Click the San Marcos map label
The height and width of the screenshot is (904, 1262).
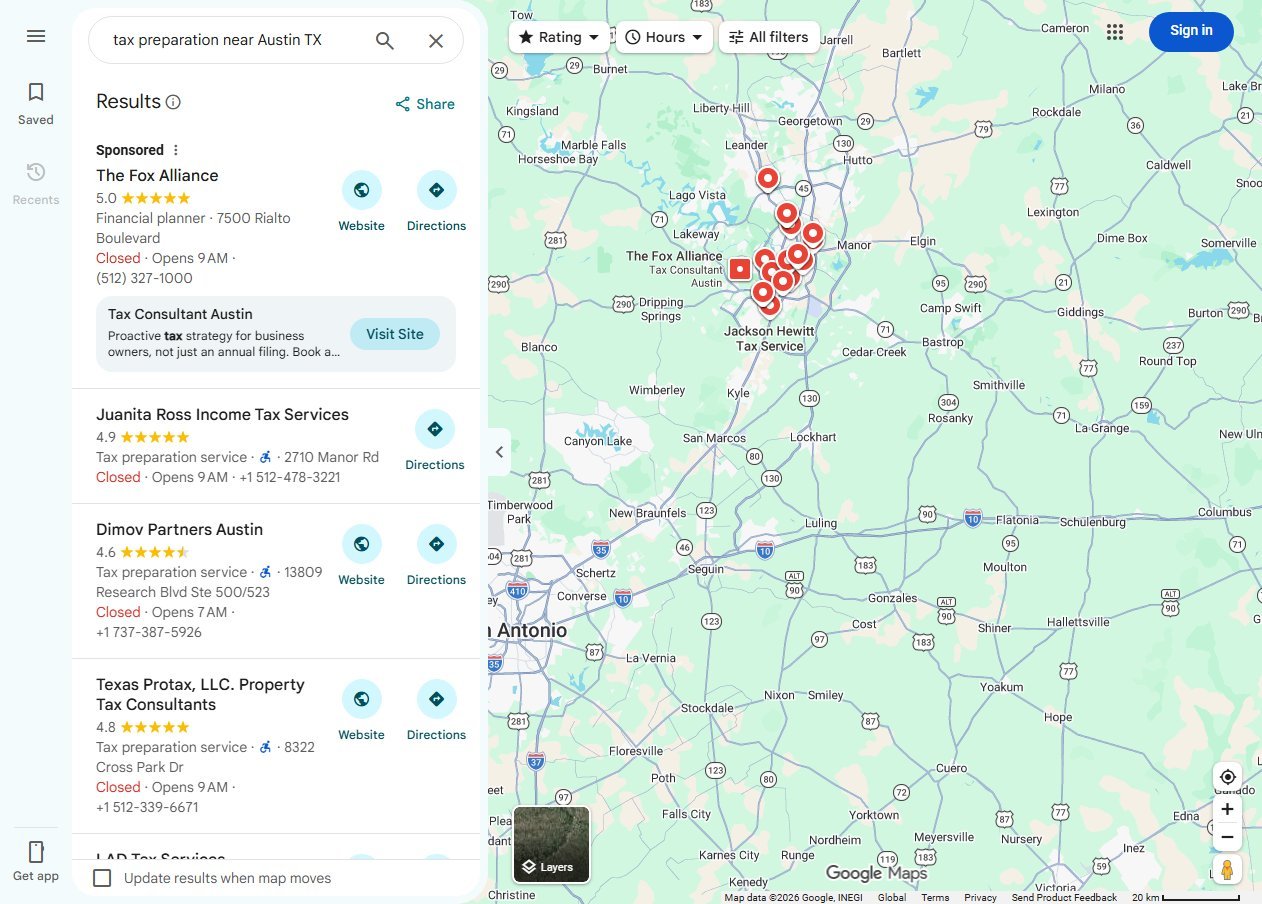(x=714, y=438)
